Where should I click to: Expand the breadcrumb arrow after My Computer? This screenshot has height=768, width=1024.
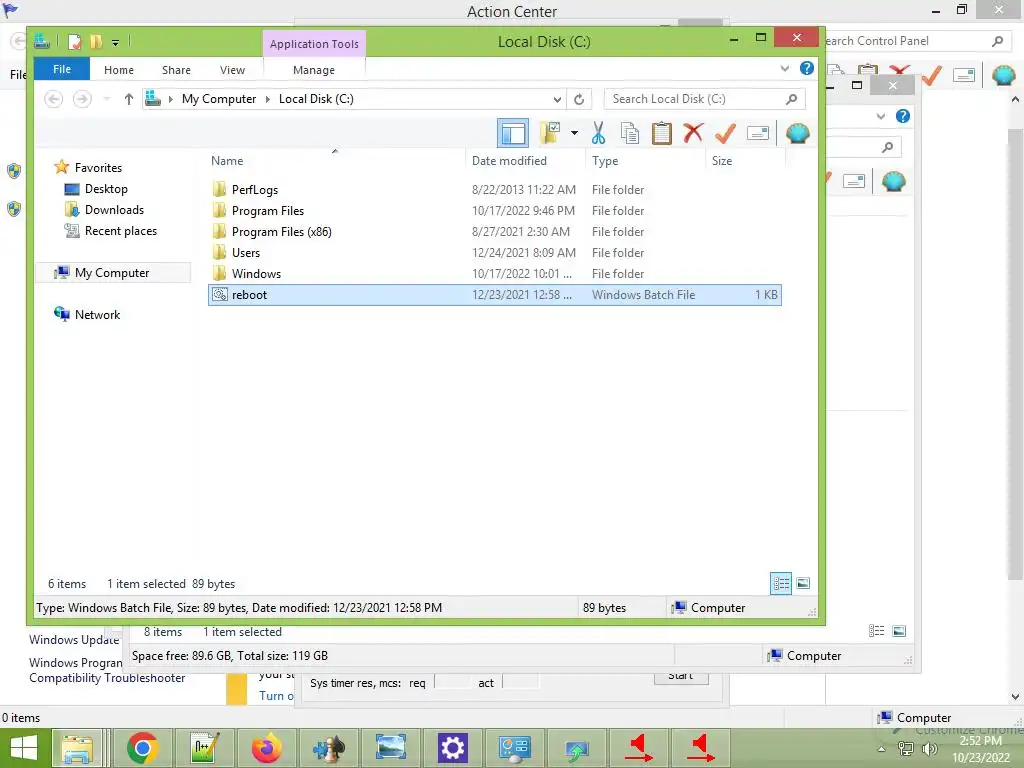click(x=267, y=99)
